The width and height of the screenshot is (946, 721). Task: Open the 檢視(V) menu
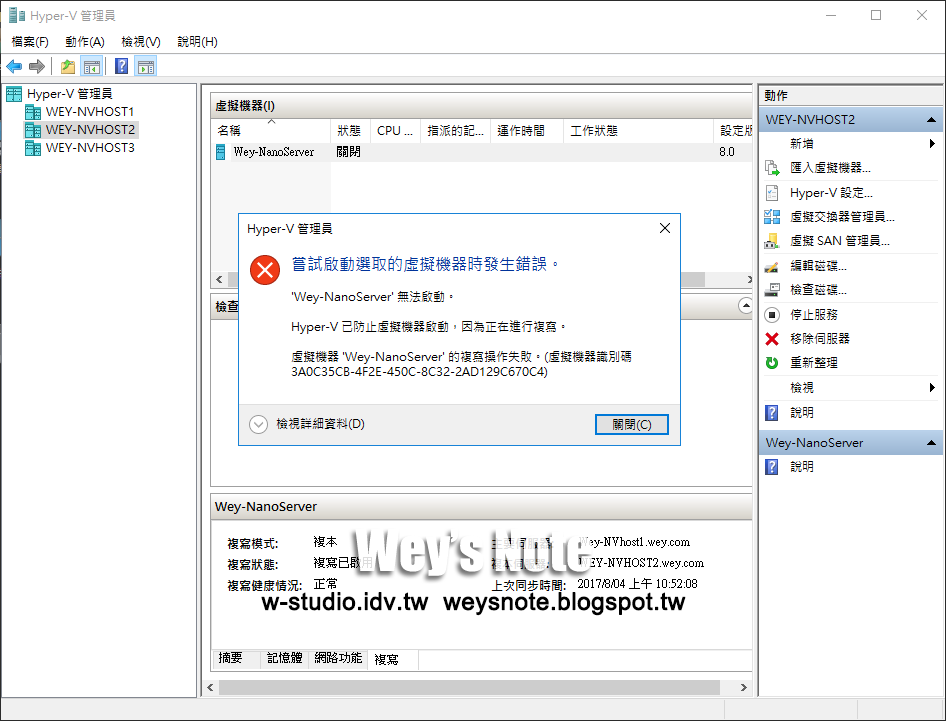click(x=141, y=42)
